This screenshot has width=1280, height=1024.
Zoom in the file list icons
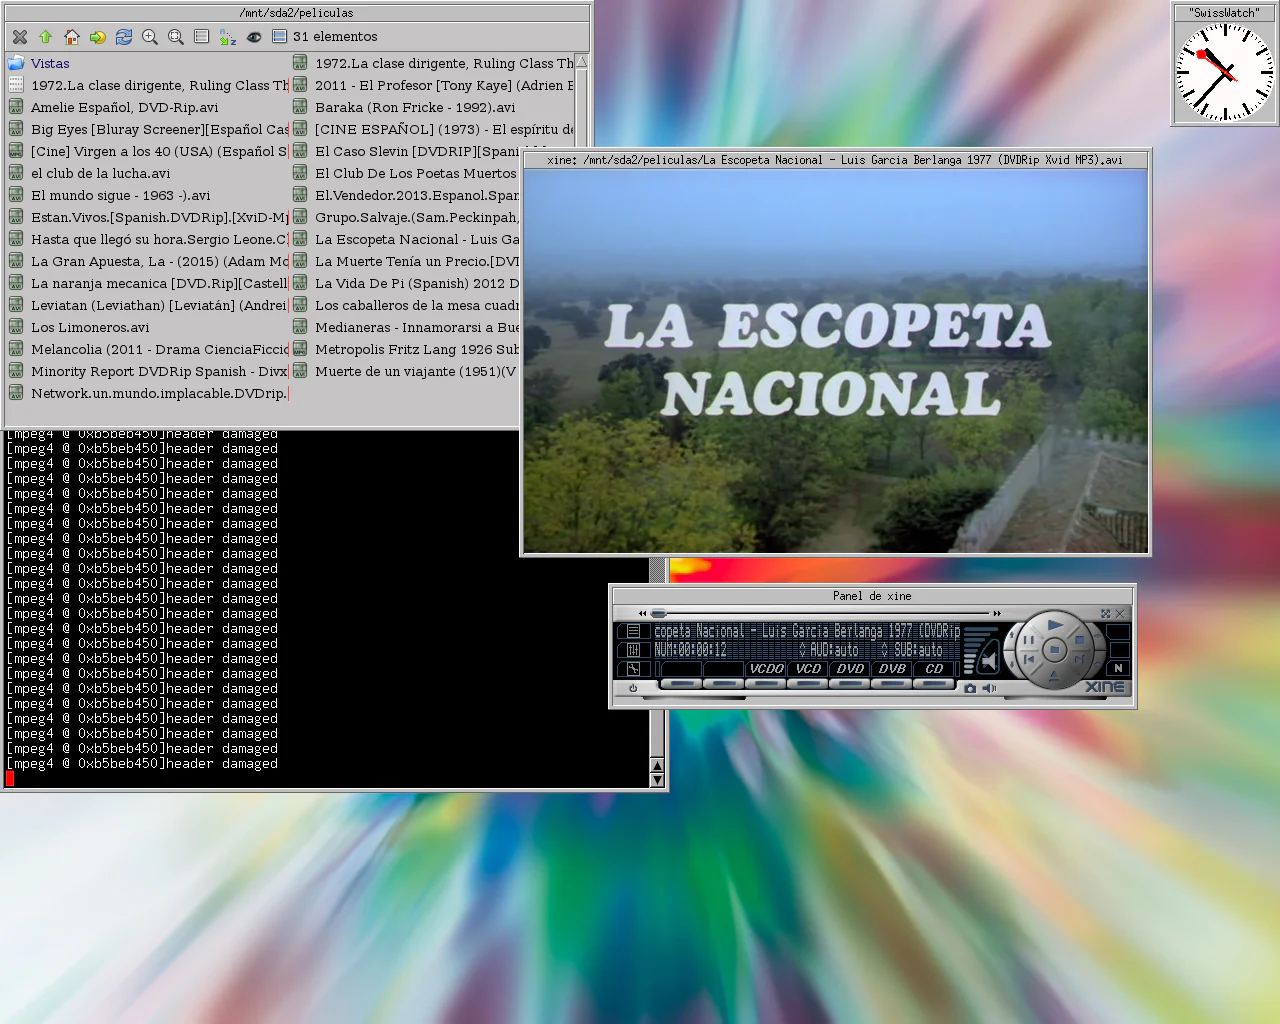[x=150, y=37]
